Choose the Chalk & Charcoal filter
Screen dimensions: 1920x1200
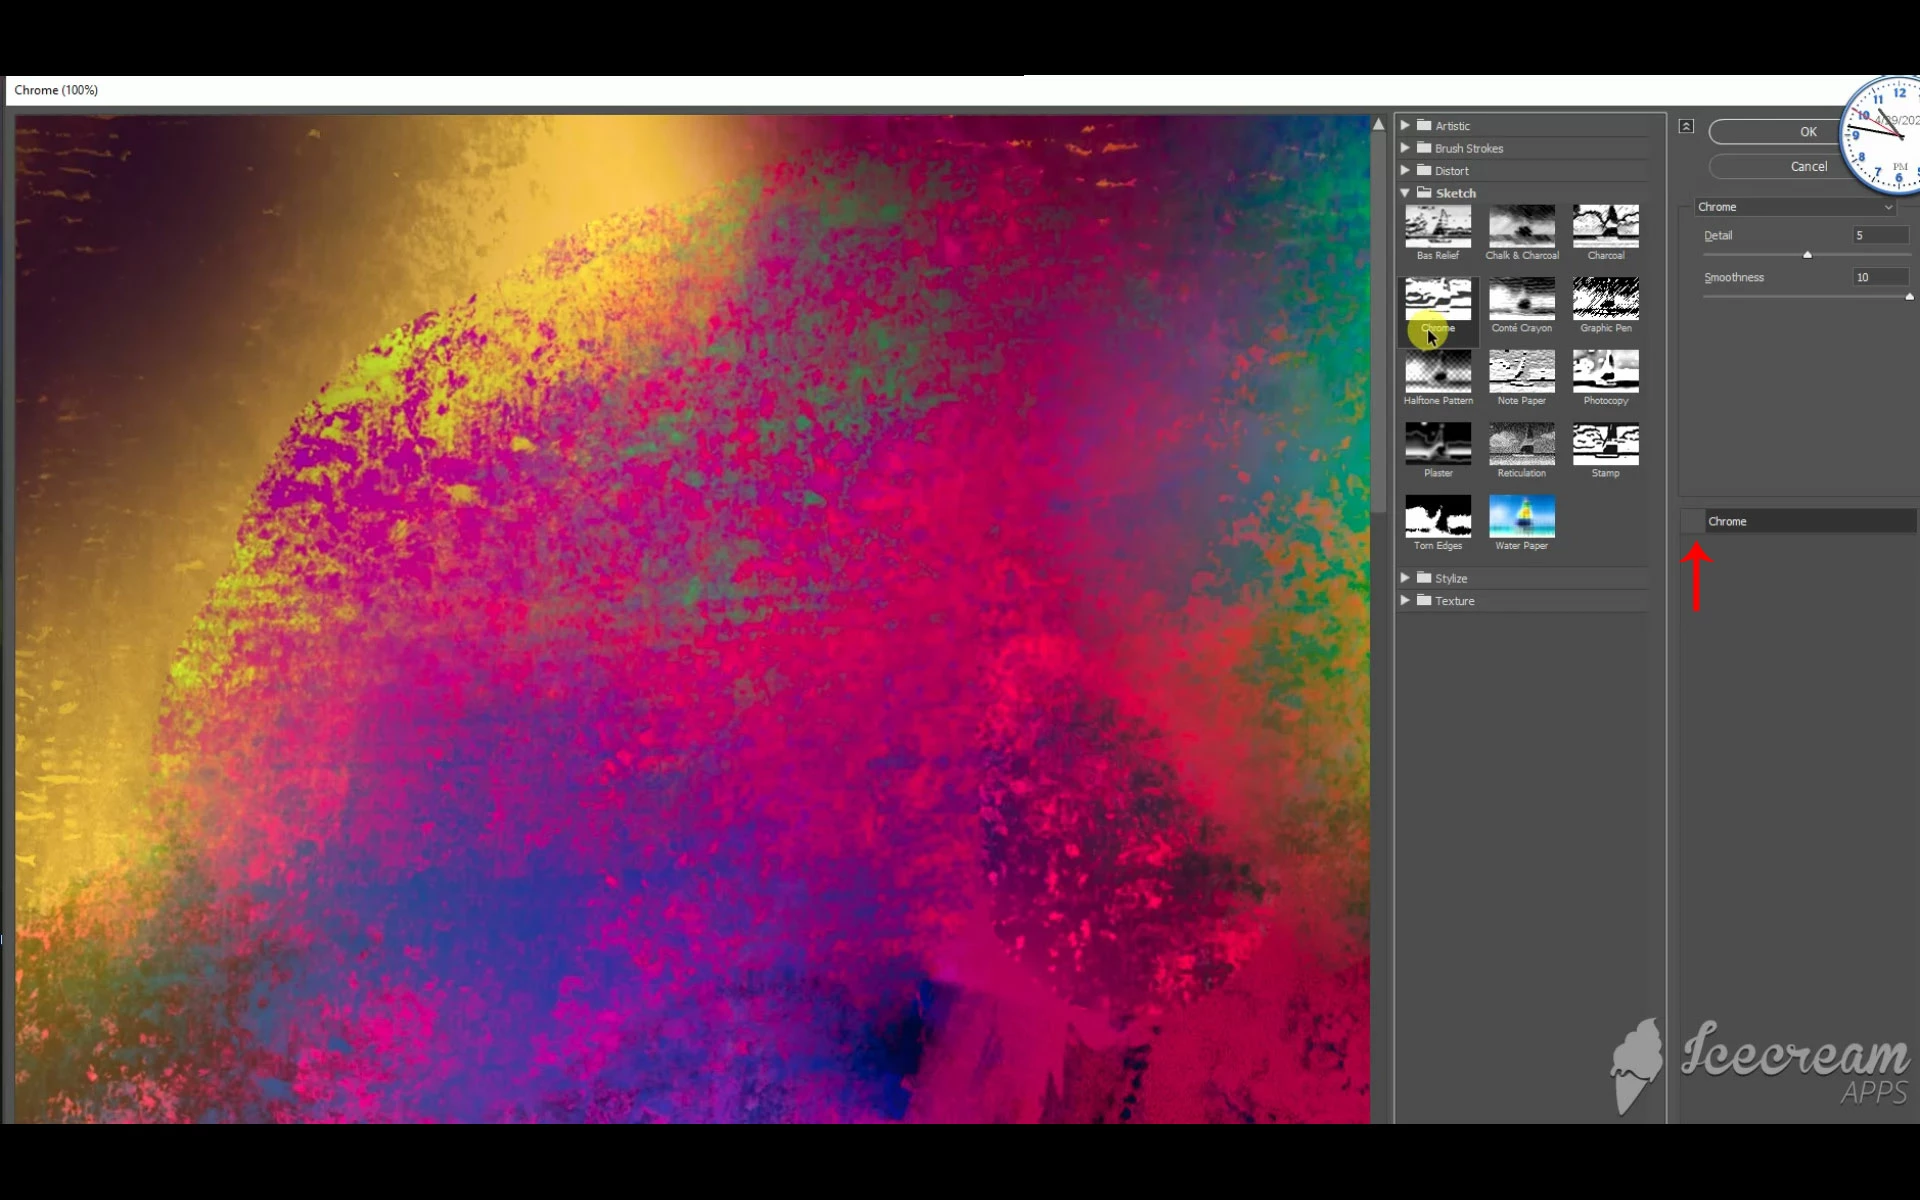click(1521, 227)
